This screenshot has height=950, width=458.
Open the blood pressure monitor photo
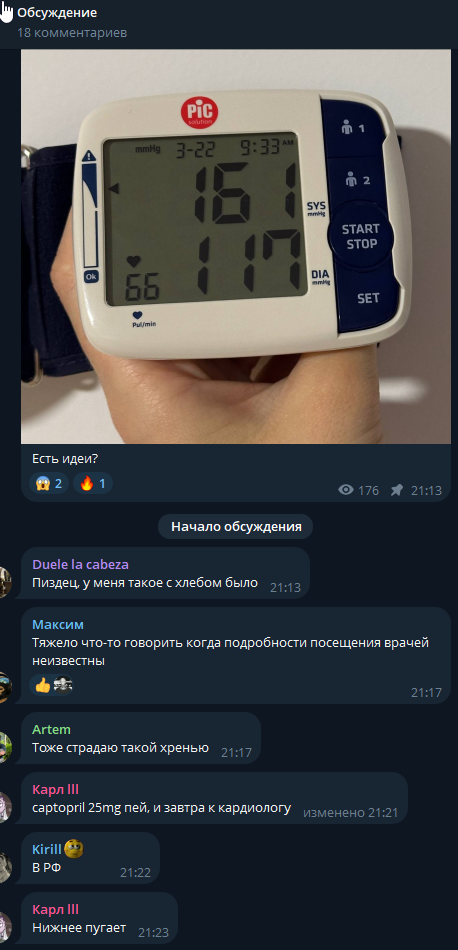[236, 246]
